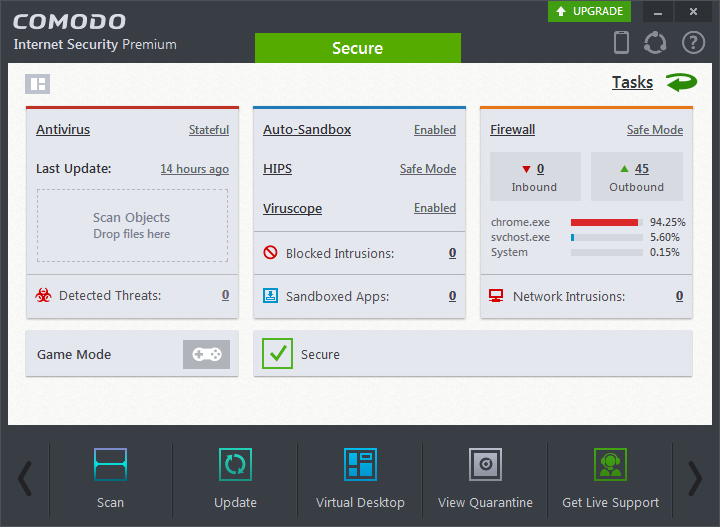The width and height of the screenshot is (720, 527).
Task: Click the green UPGRADE button
Action: click(x=589, y=11)
